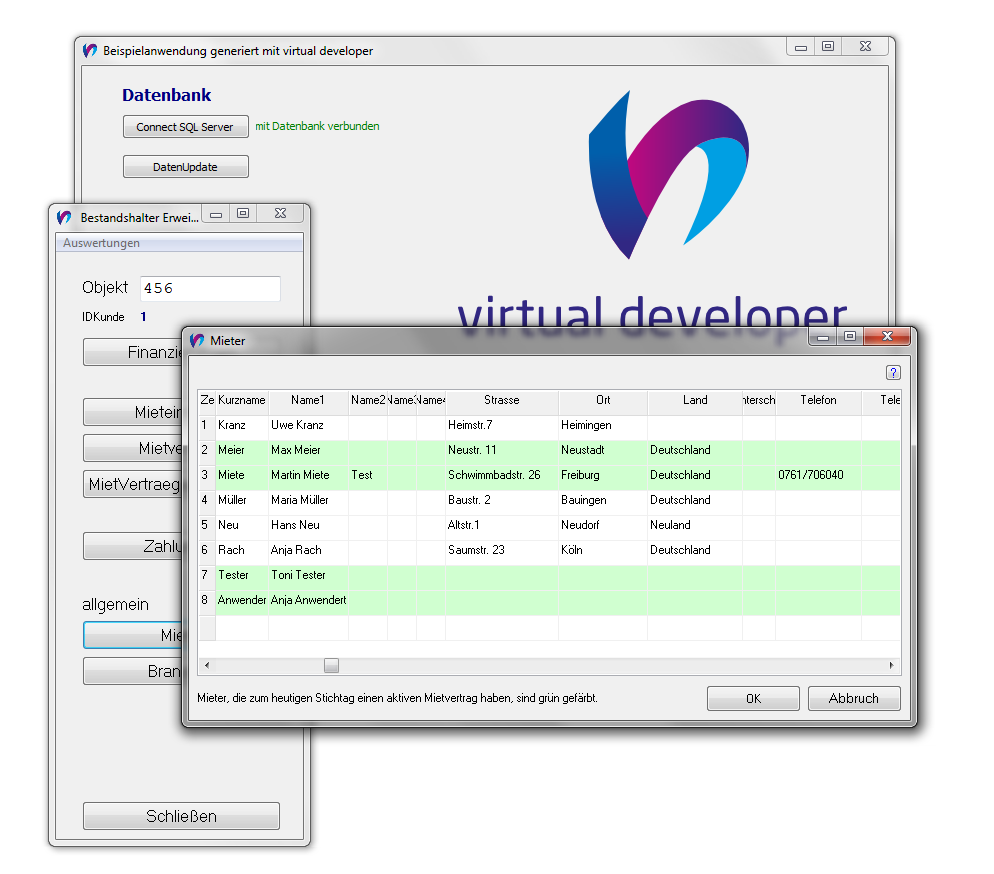Close the Mieter window
This screenshot has width=994, height=874.
(887, 337)
